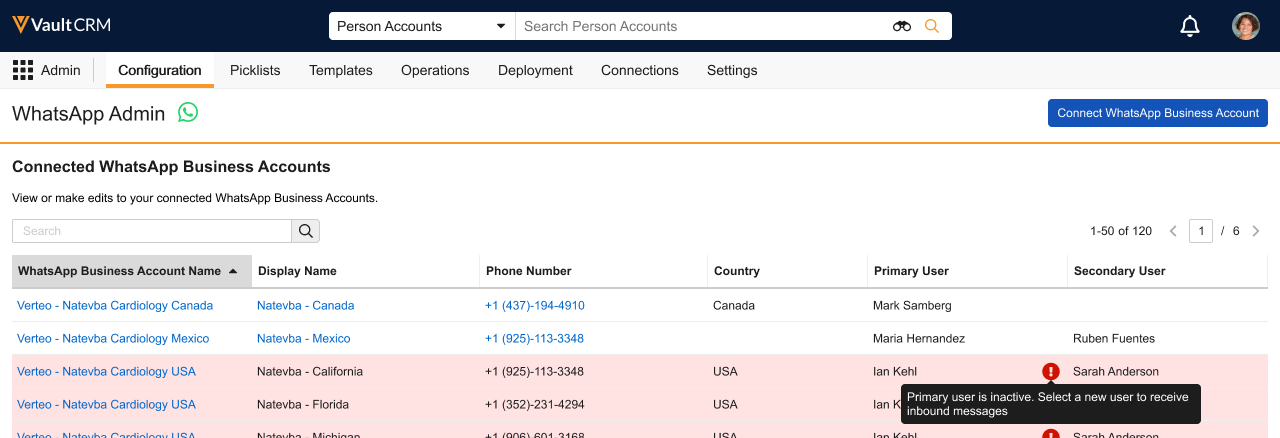Open the notifications bell
1280x438 pixels.
pos(1190,26)
